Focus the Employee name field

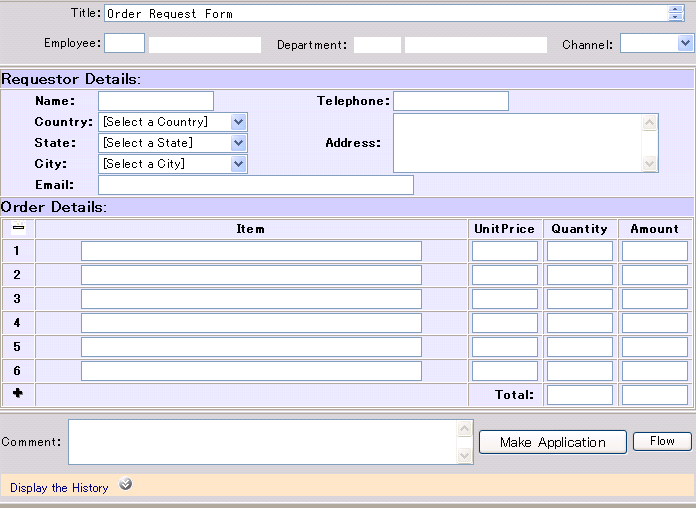[205, 45]
